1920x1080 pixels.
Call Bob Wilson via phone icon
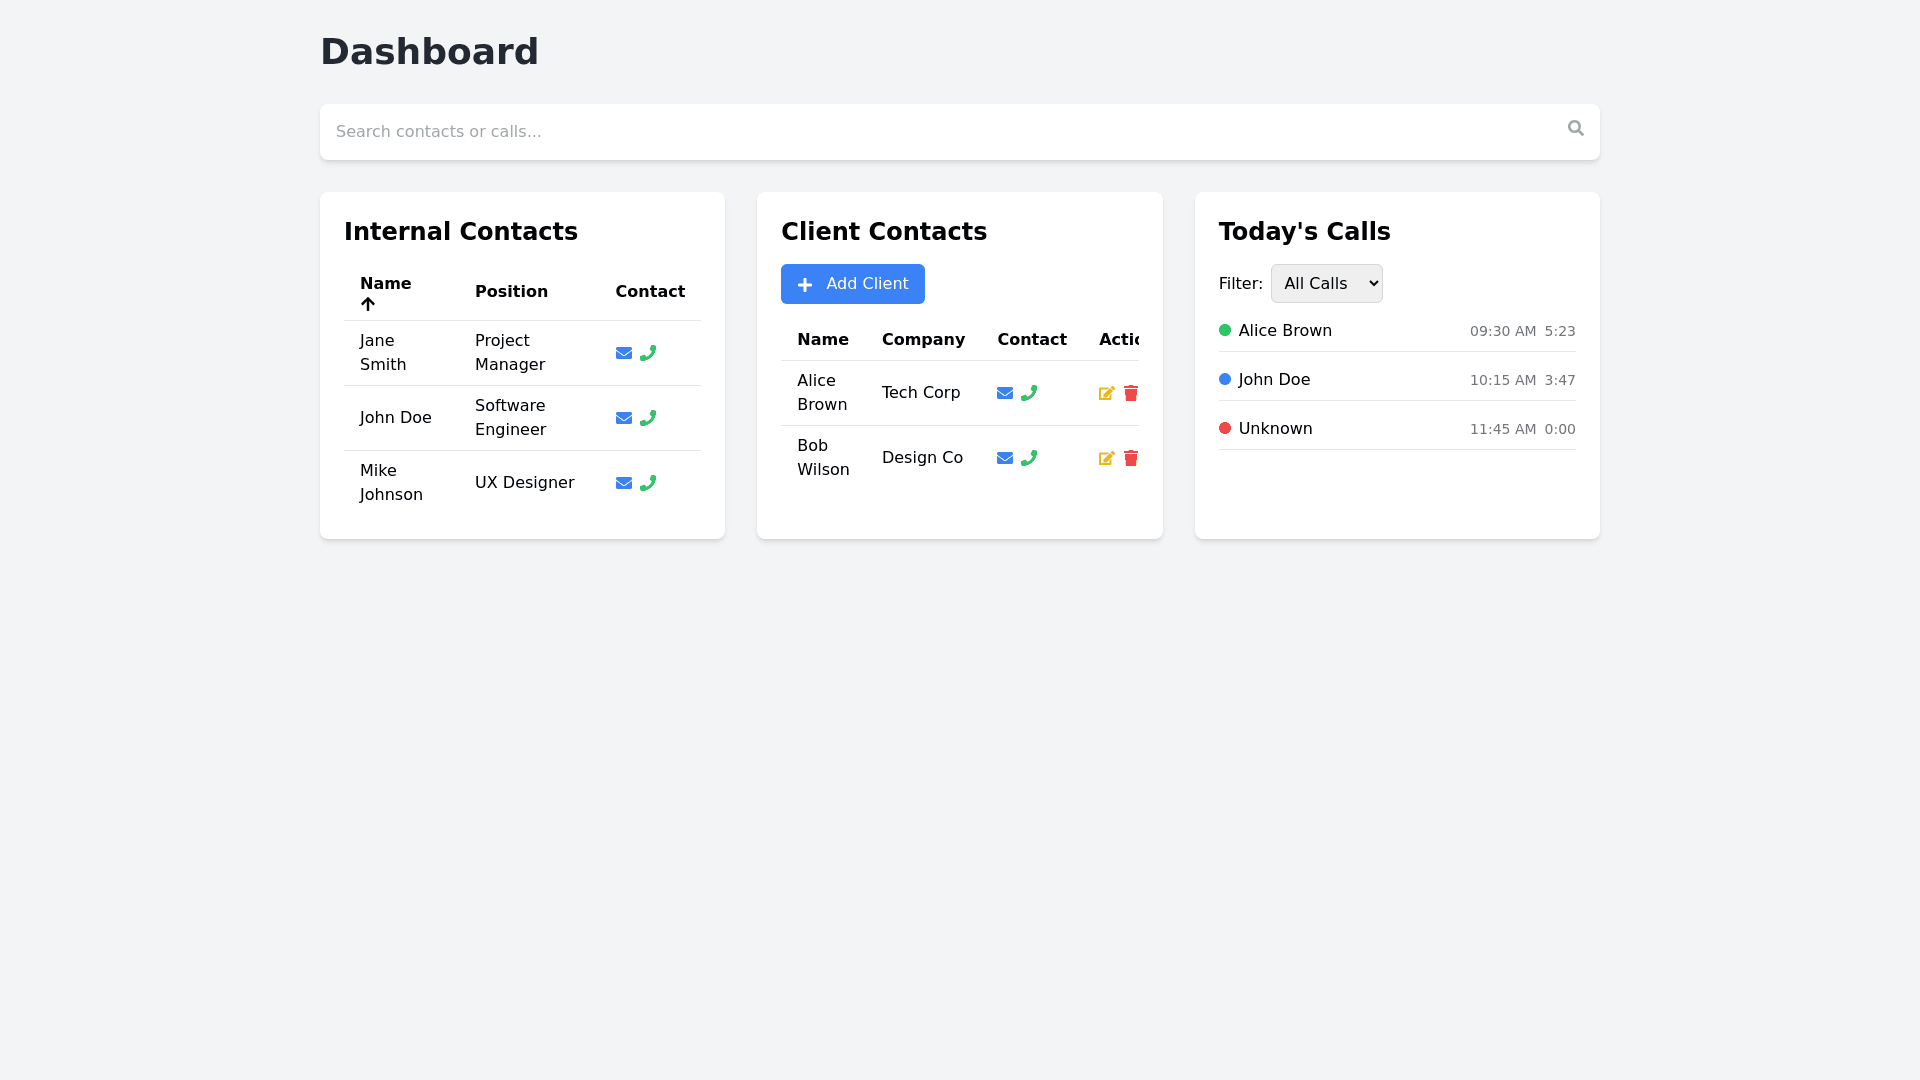click(1029, 458)
